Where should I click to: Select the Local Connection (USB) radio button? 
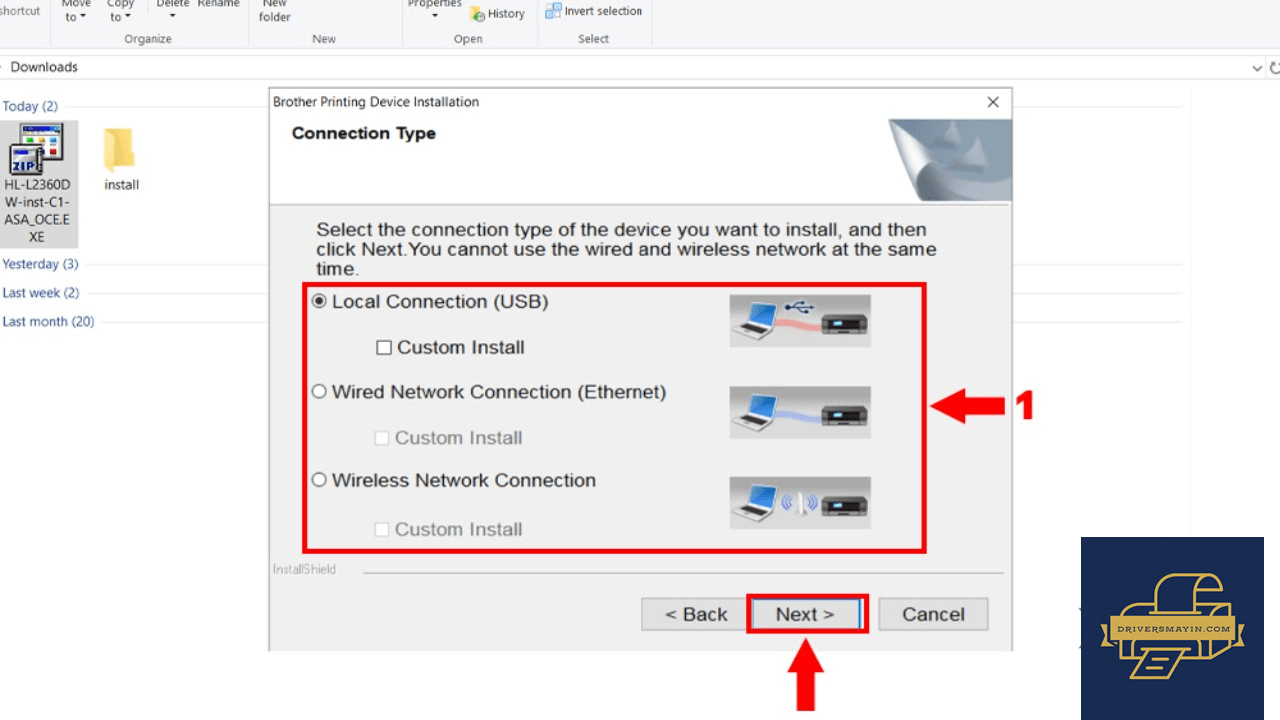click(x=320, y=301)
